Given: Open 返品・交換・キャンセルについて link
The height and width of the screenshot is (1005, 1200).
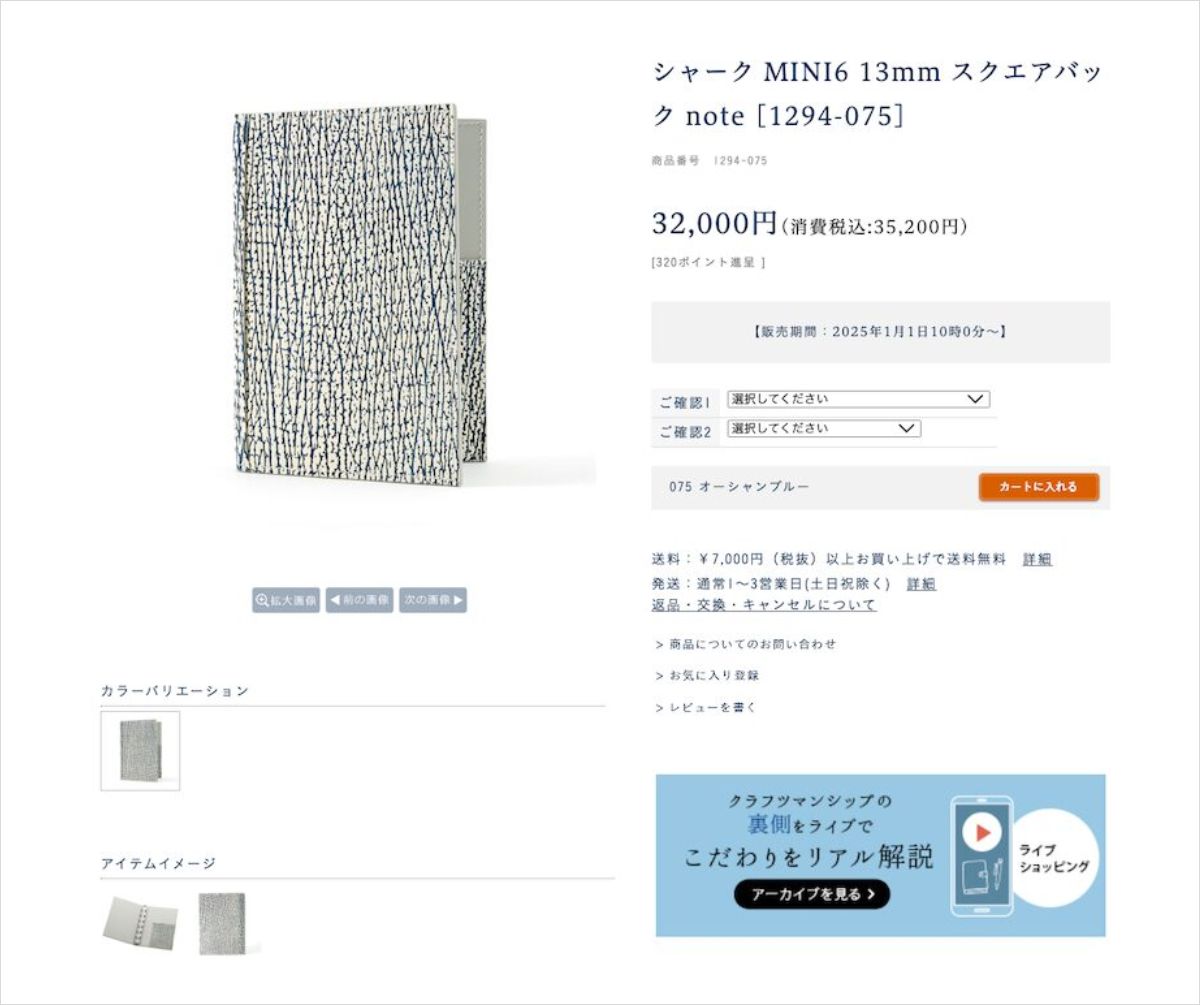Looking at the screenshot, I should 764,605.
